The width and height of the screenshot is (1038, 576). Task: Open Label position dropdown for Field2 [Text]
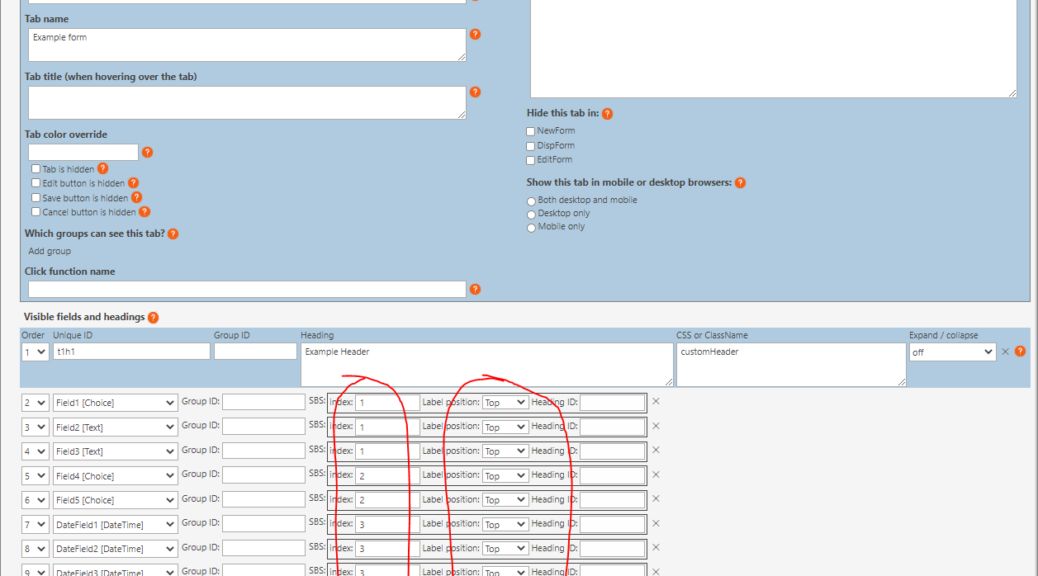(505, 426)
